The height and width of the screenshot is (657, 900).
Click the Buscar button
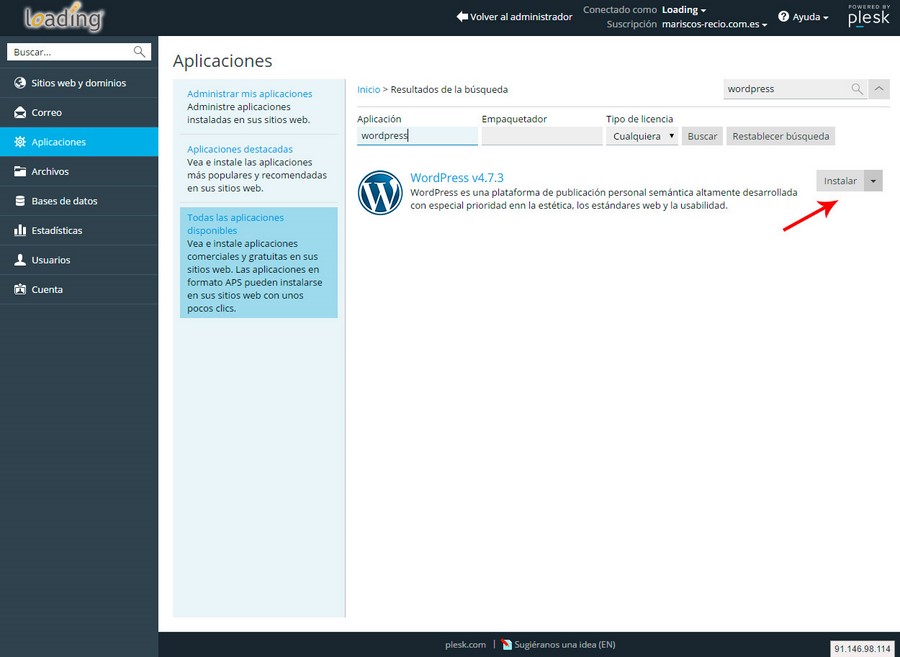pyautogui.click(x=702, y=136)
